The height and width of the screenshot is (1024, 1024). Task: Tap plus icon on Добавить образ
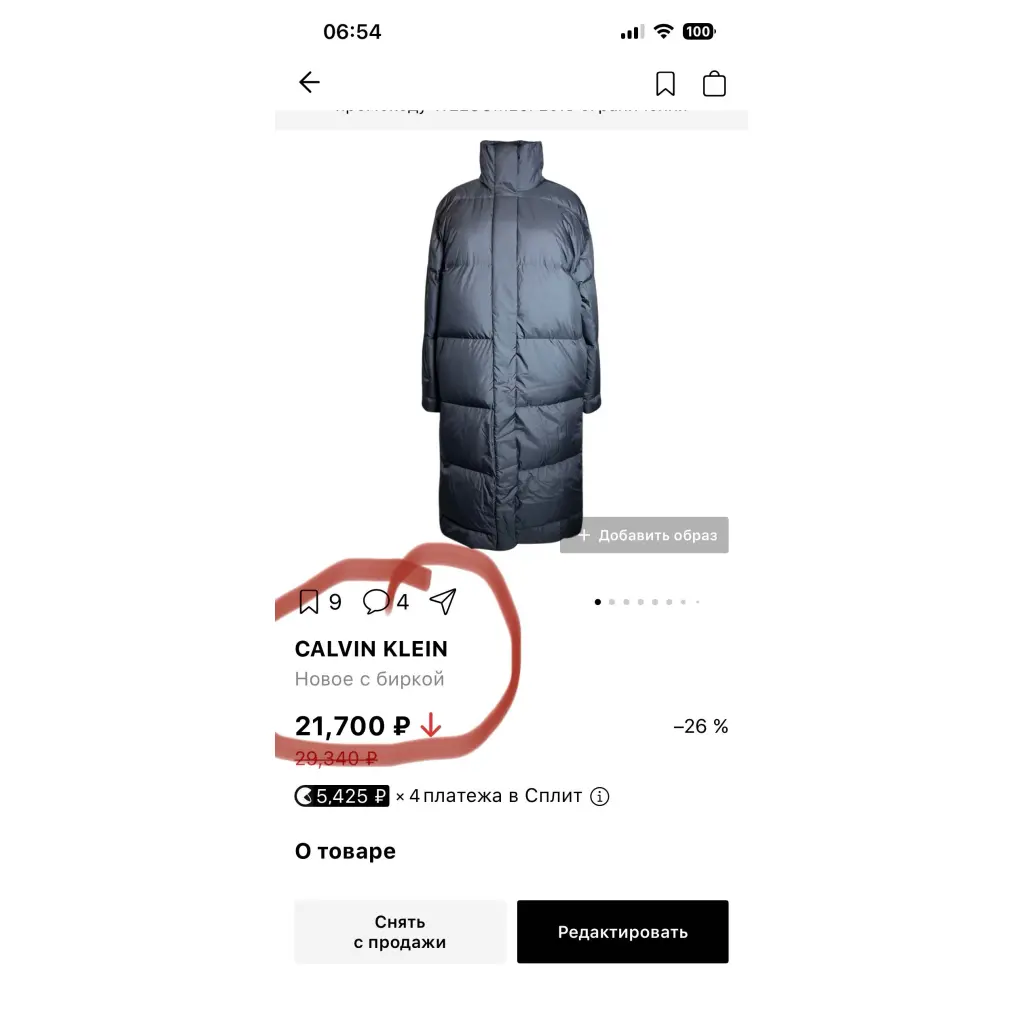[x=584, y=536]
